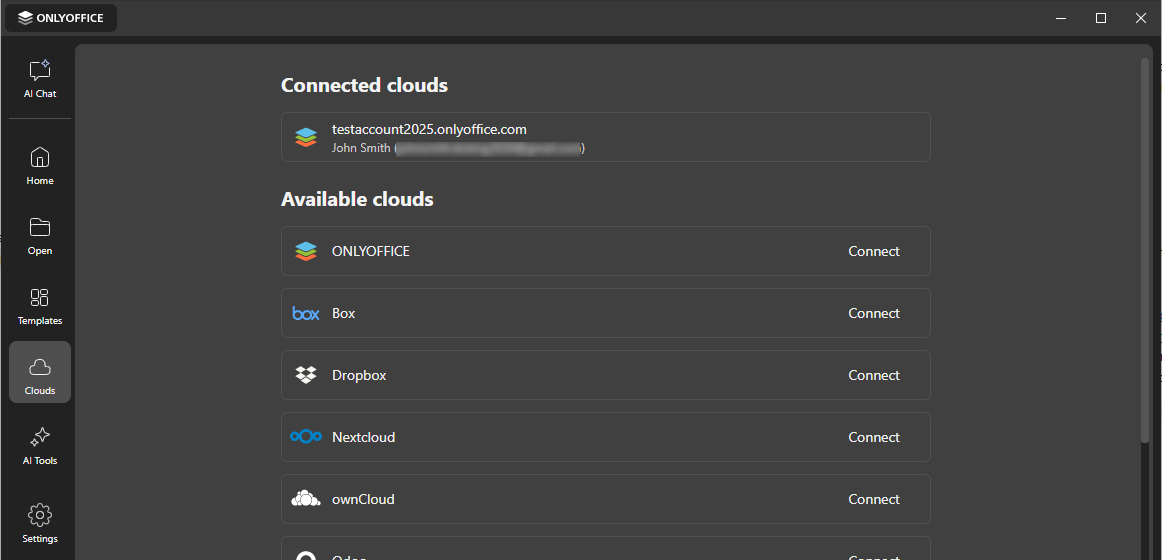Click the Box logo icon
The height and width of the screenshot is (560, 1162).
click(305, 313)
